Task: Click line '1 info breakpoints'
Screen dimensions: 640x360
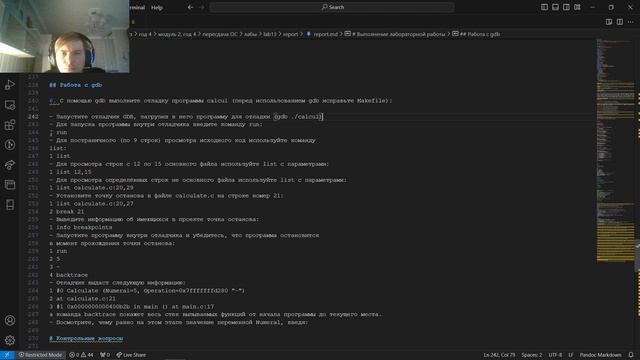Action: 81,227
